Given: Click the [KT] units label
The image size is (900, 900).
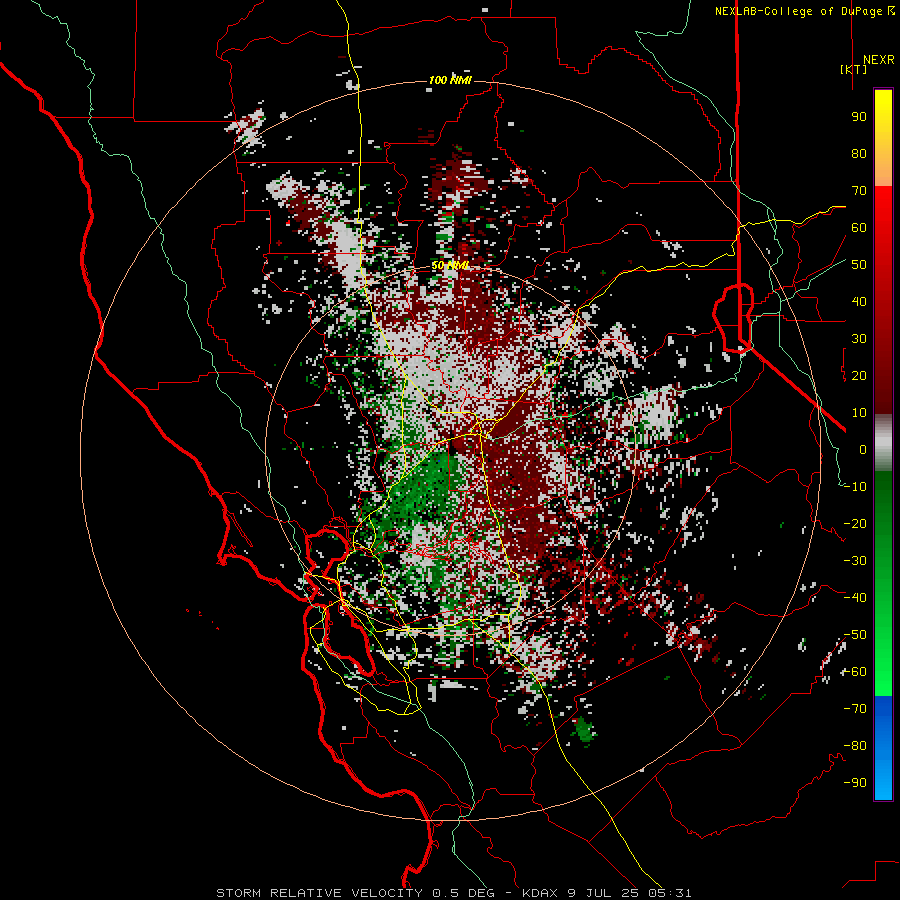Looking at the screenshot, I should coord(853,69).
